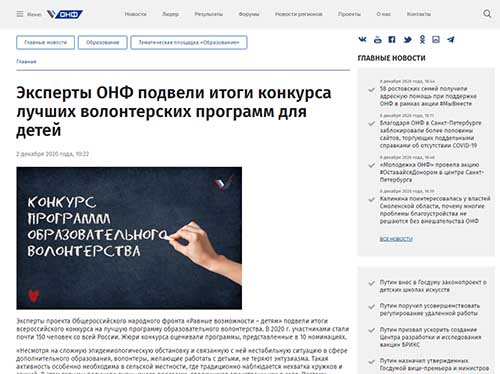
Task: Click the ОНФ logo
Action: (x=65, y=14)
